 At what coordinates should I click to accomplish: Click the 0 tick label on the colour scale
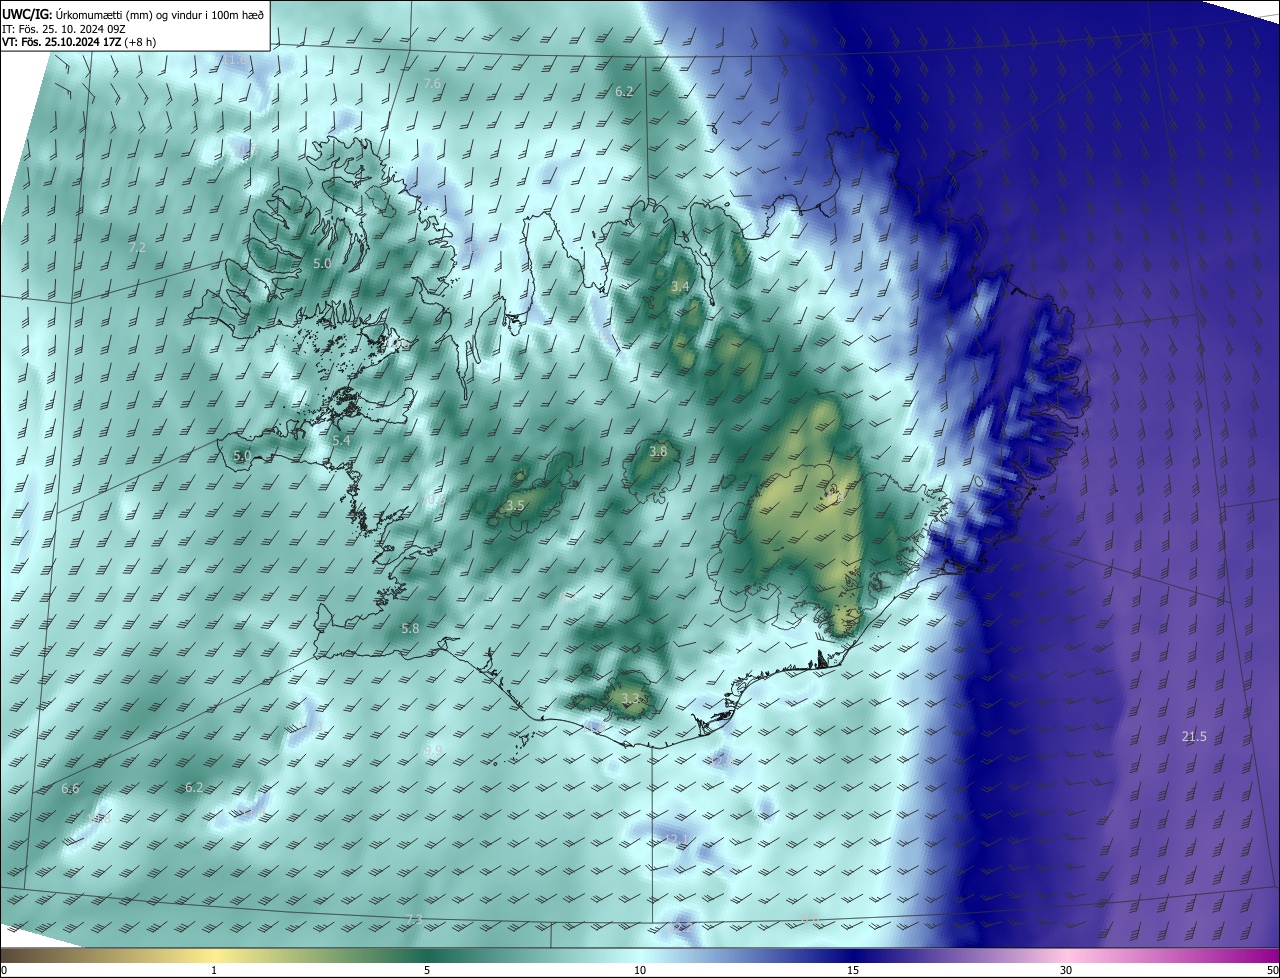(4, 971)
